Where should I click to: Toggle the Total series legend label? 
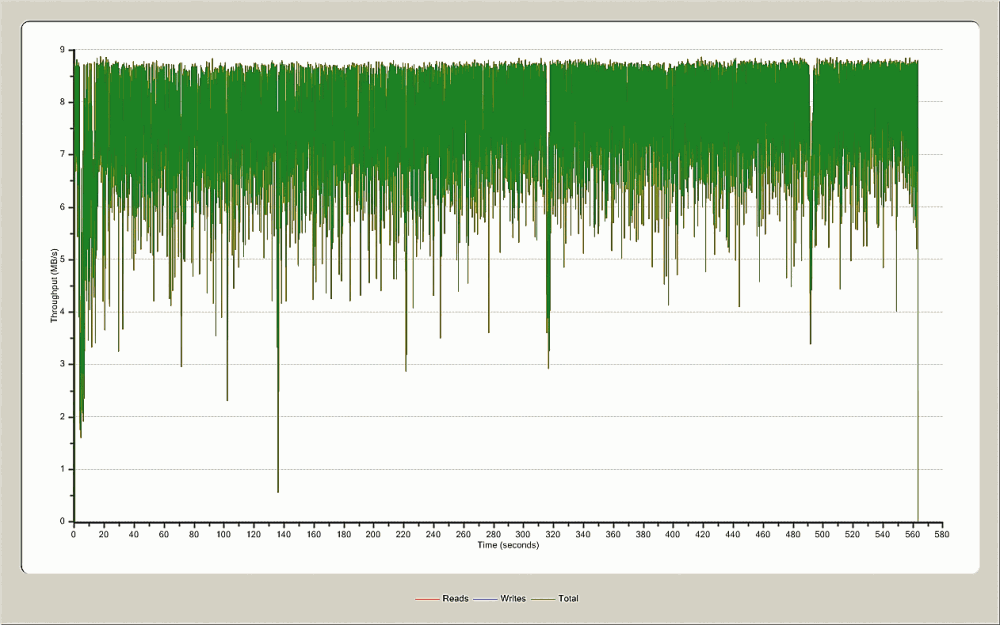coord(568,599)
